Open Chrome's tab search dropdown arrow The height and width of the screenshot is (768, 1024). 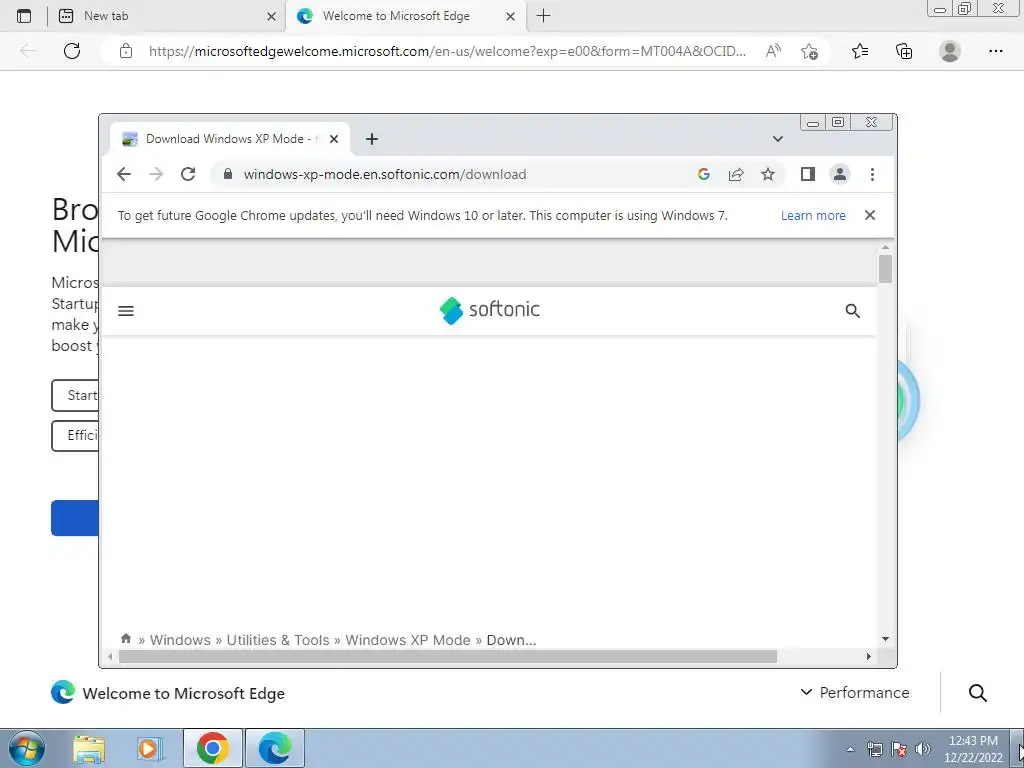[777, 139]
